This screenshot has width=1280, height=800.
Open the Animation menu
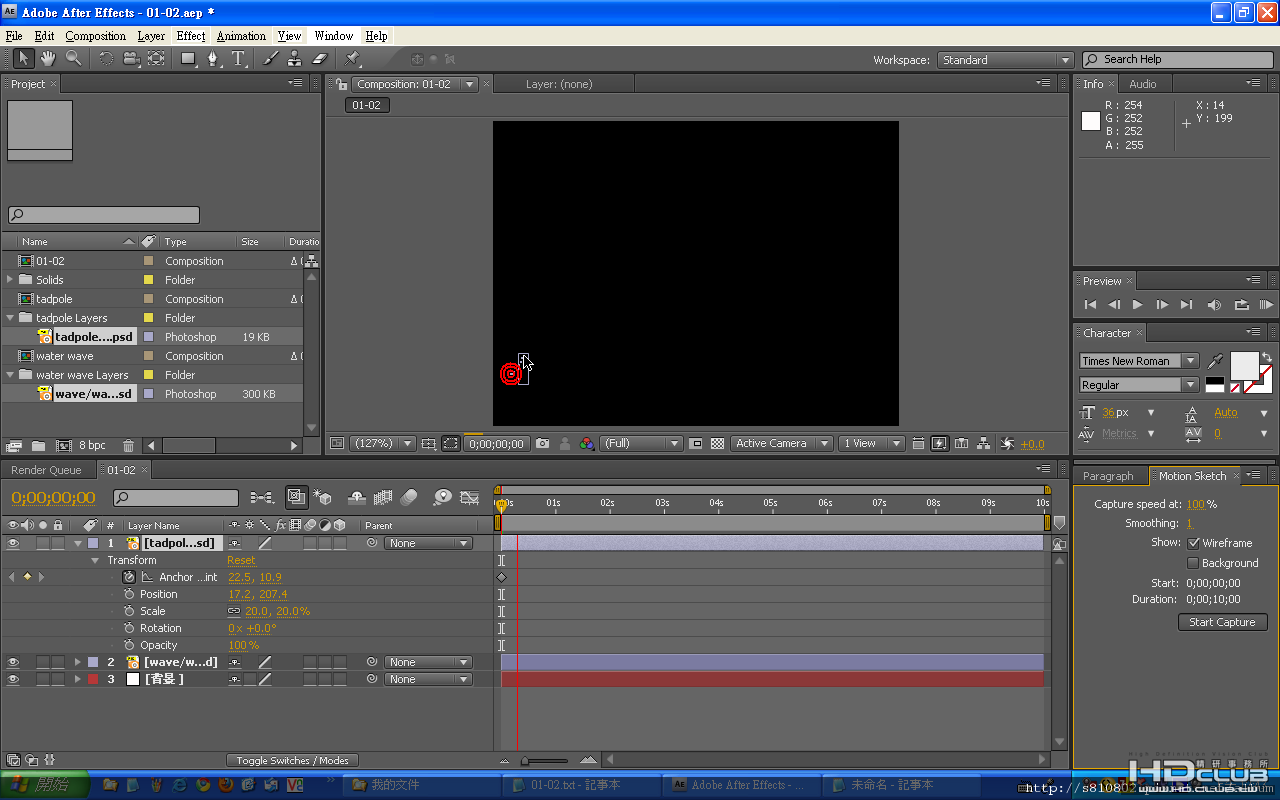pyautogui.click(x=241, y=36)
